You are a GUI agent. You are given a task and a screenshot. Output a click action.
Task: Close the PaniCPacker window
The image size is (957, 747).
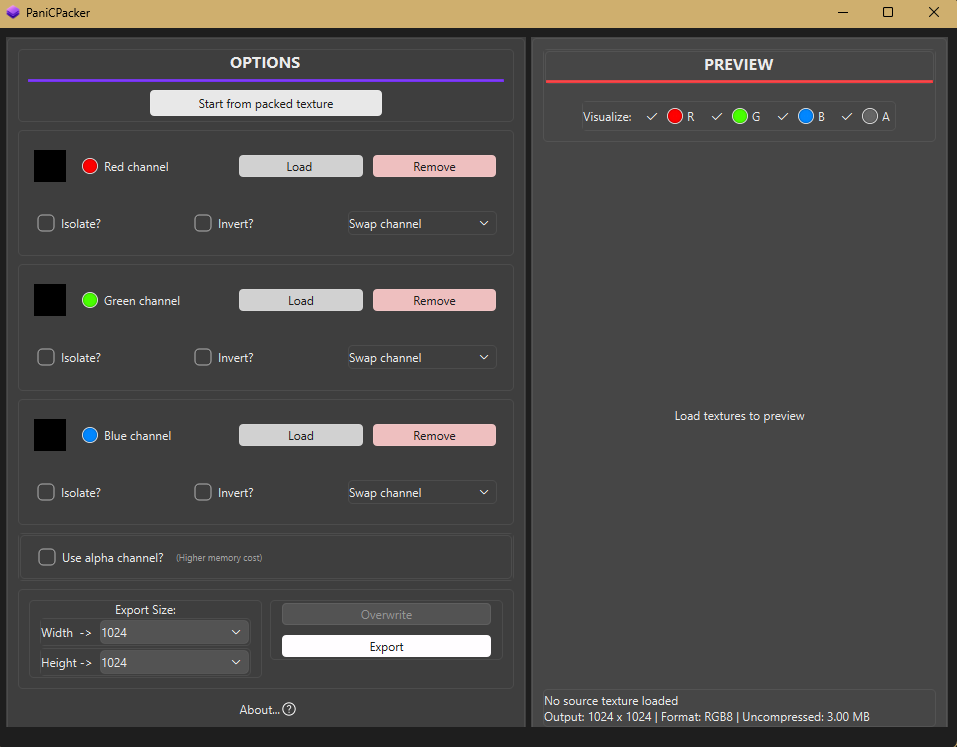click(x=934, y=12)
